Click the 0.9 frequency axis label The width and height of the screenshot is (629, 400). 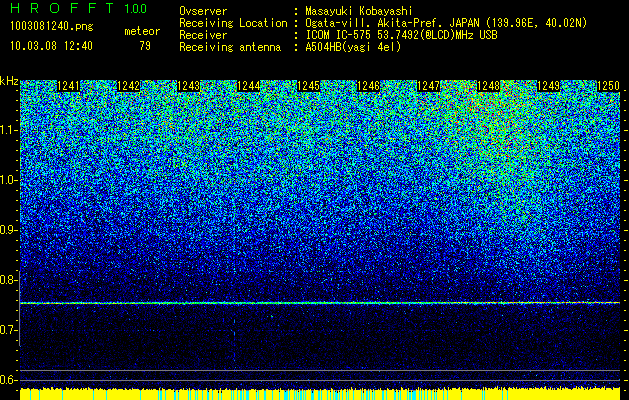pyautogui.click(x=9, y=230)
